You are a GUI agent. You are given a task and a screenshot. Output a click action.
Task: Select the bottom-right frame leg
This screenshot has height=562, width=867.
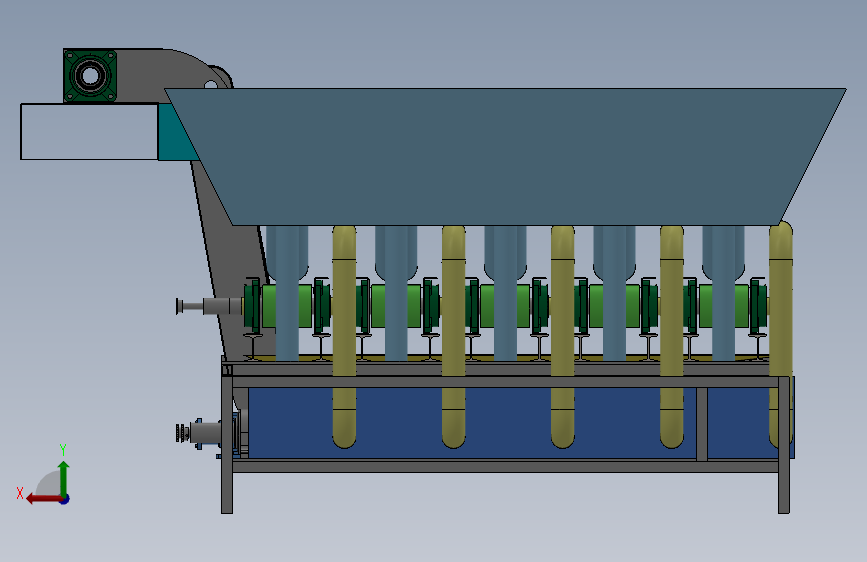coord(784,445)
